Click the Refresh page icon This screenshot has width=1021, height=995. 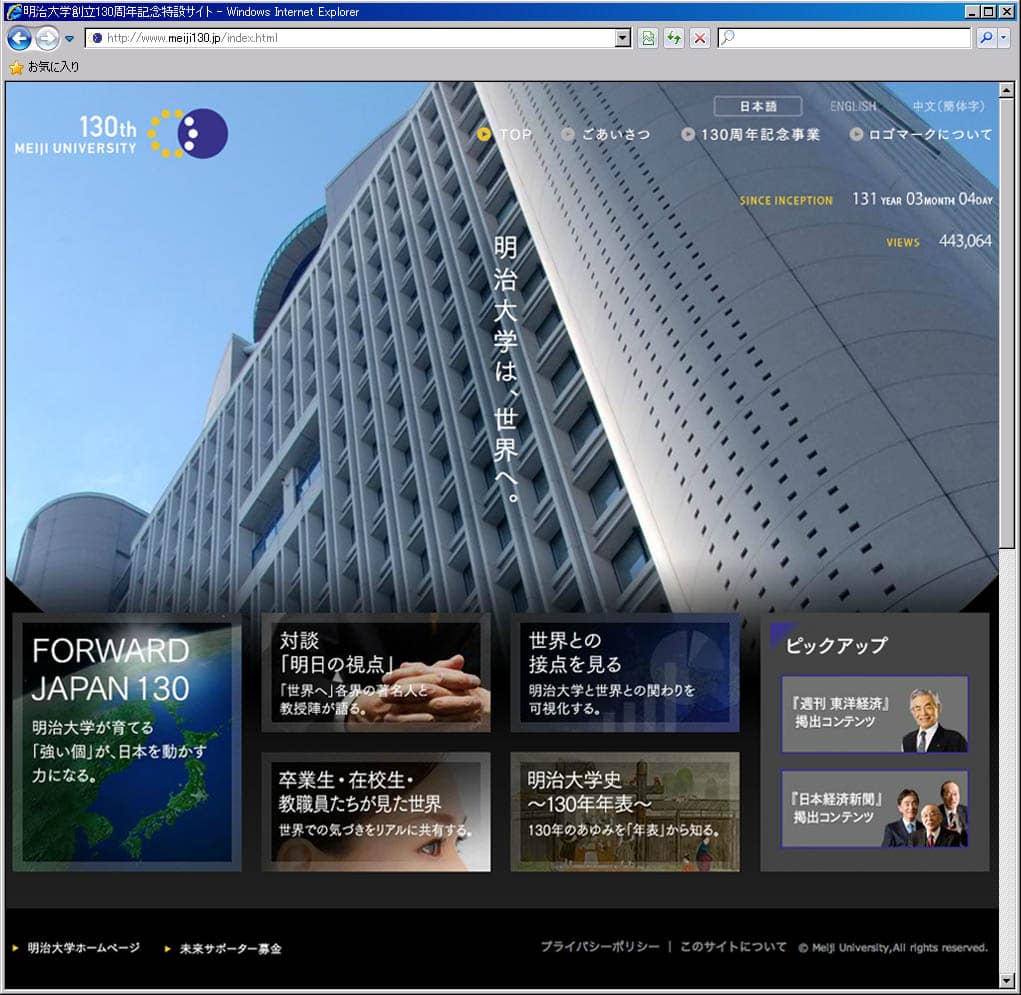(x=674, y=38)
